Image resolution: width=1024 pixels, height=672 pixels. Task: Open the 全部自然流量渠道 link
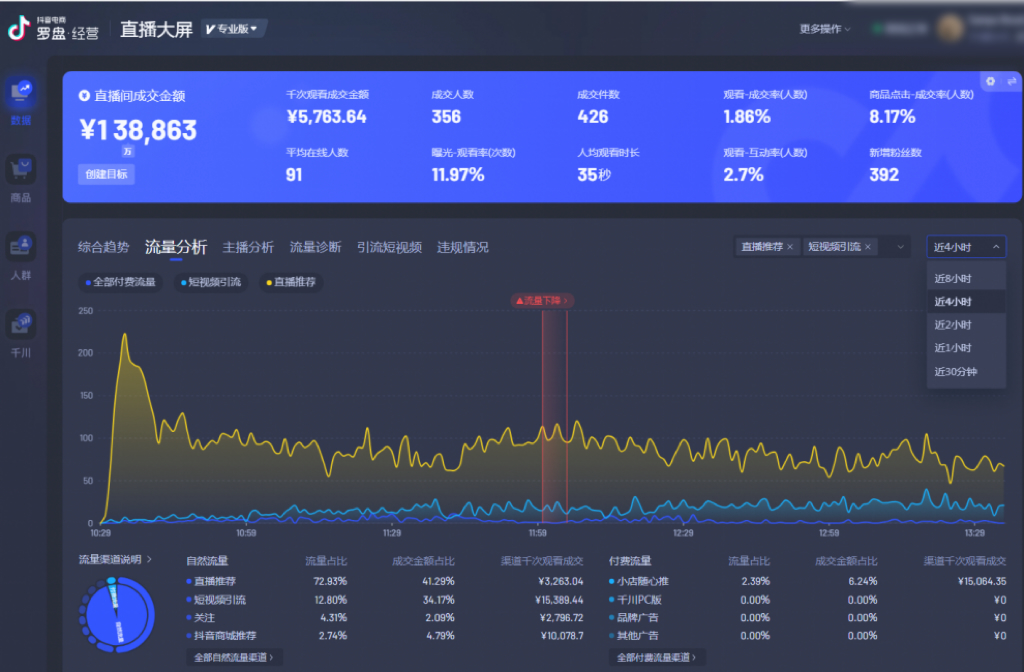coord(235,657)
